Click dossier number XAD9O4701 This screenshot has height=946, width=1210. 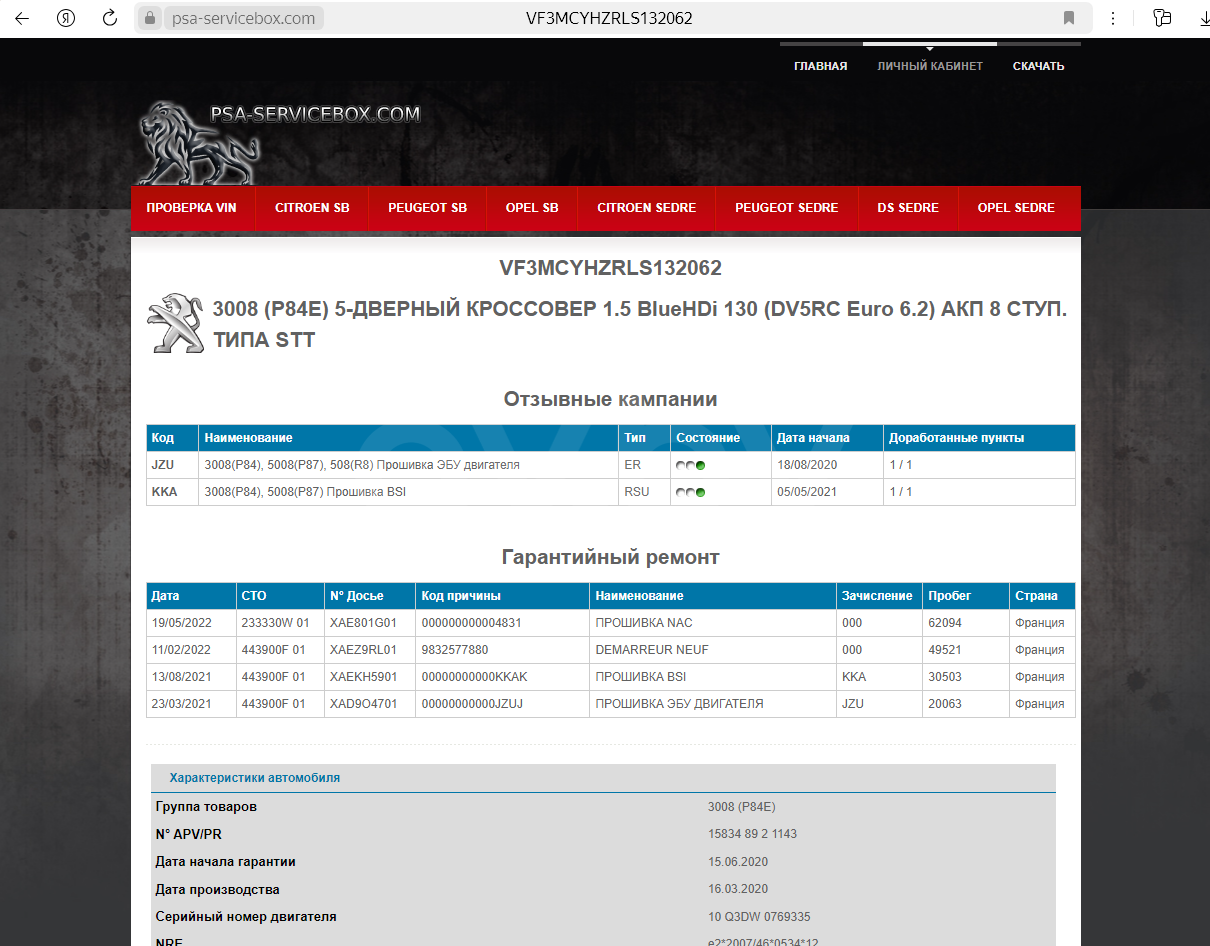pos(363,704)
